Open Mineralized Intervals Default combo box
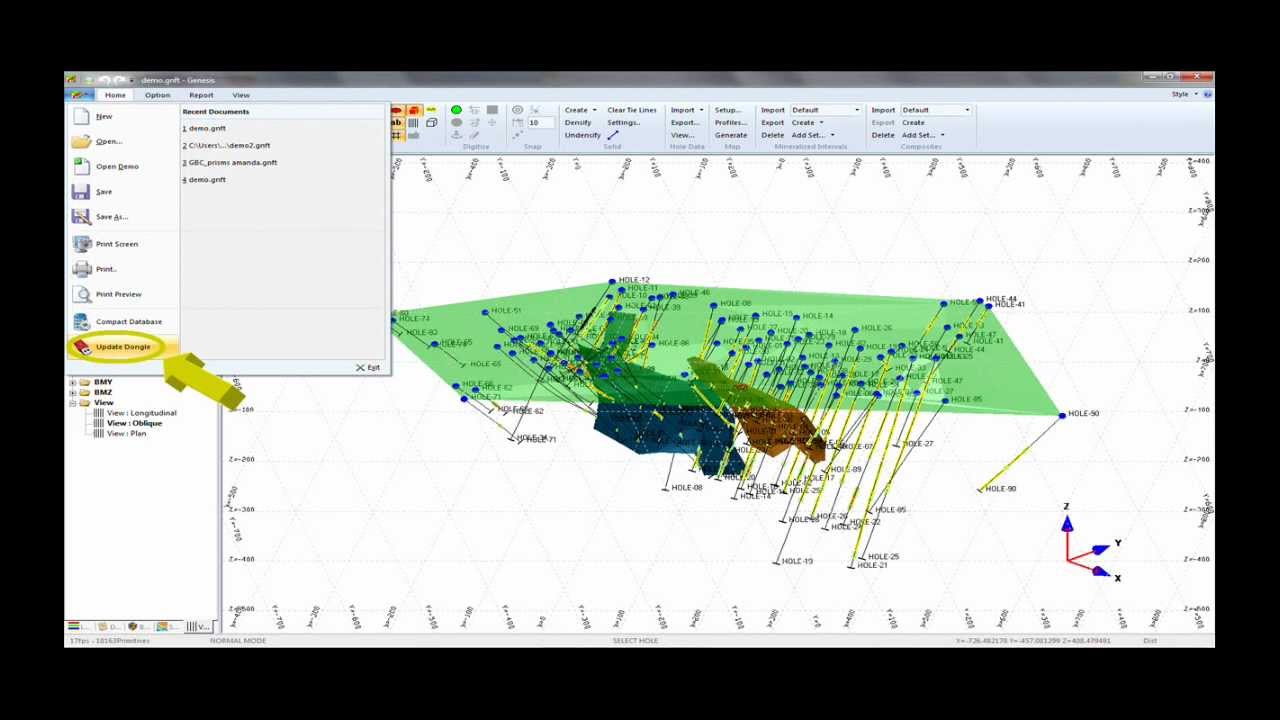Image resolution: width=1280 pixels, height=720 pixels. (825, 110)
